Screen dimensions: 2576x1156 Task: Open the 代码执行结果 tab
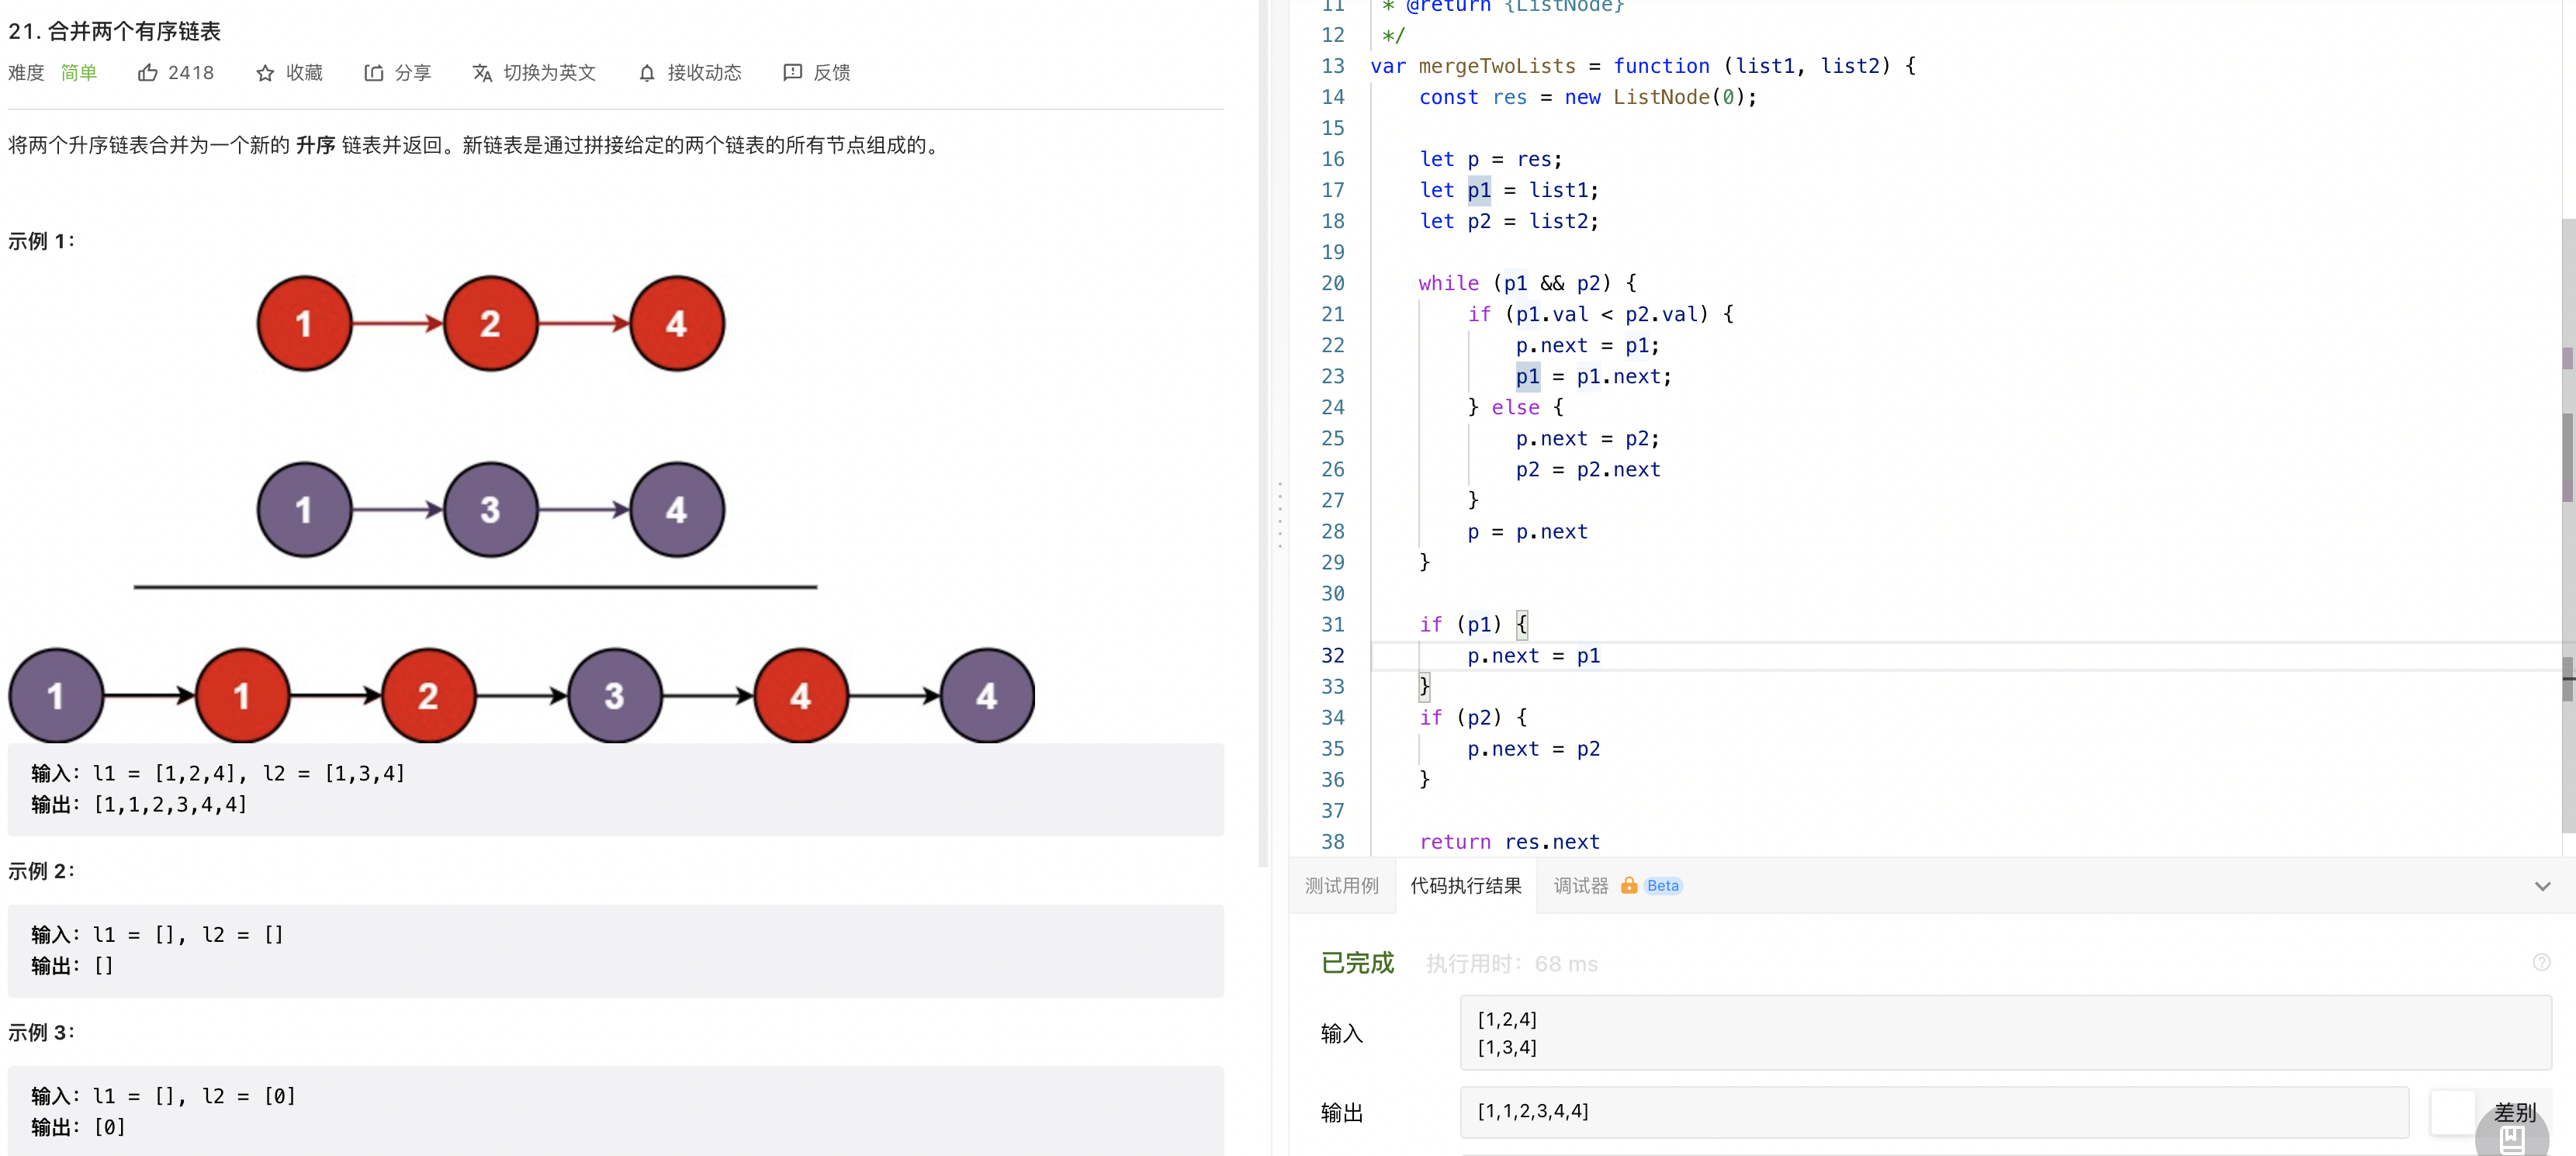(x=1465, y=886)
